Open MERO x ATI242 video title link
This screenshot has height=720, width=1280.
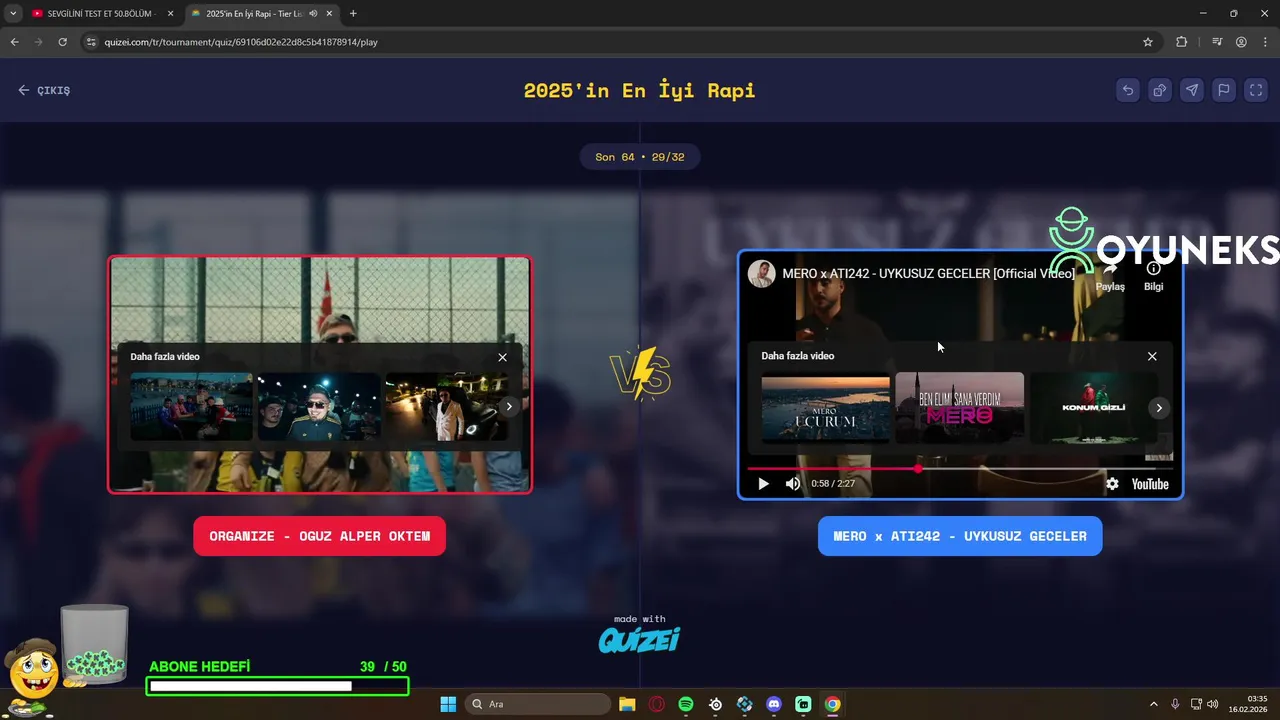tap(929, 274)
